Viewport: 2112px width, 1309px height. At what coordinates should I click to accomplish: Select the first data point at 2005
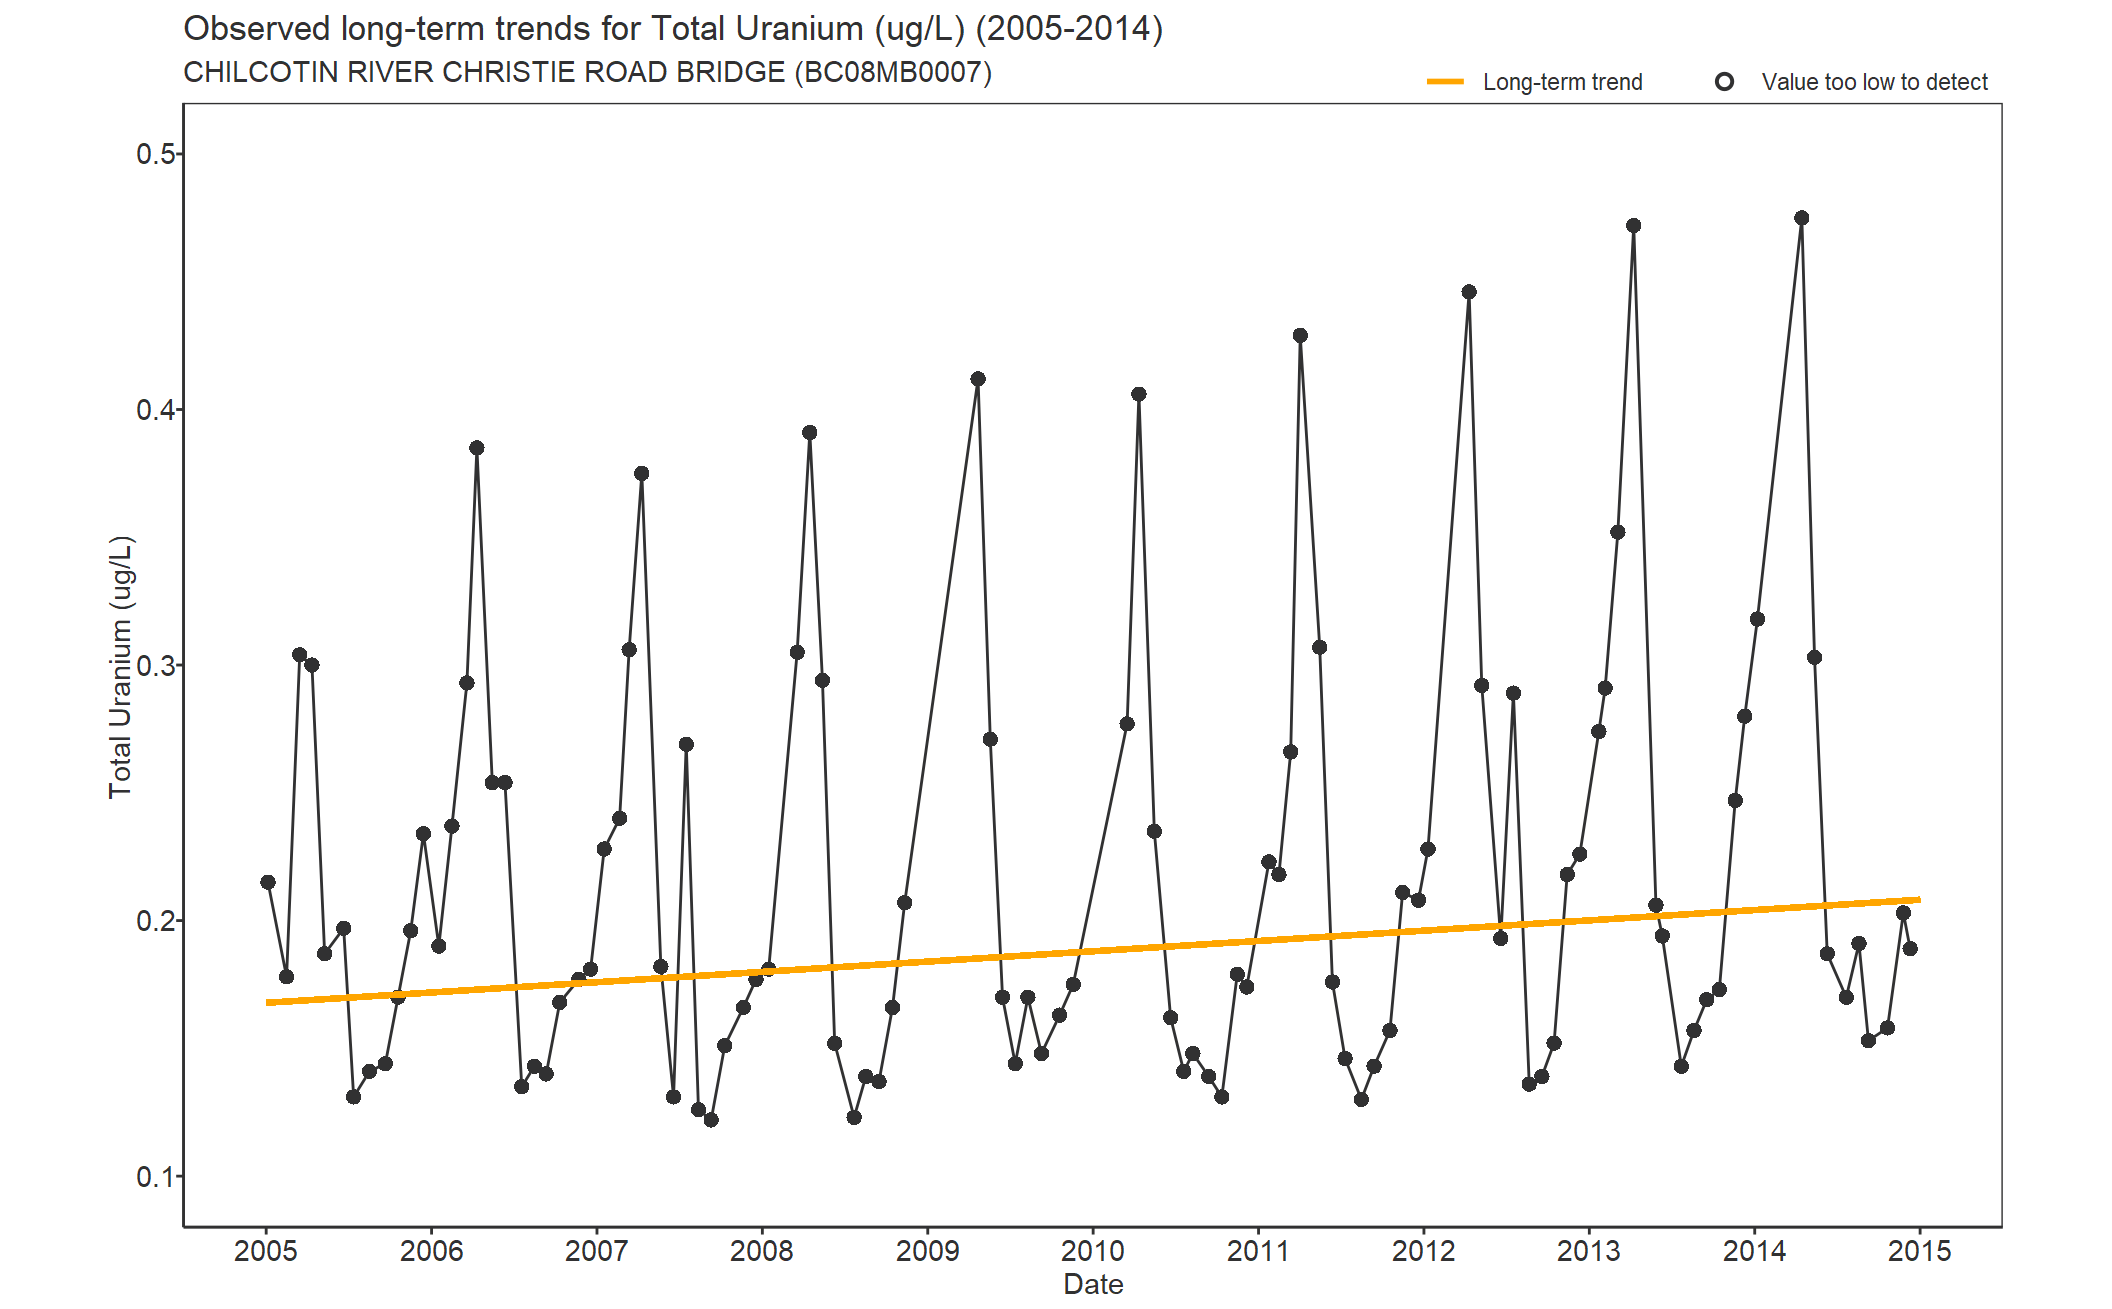point(268,882)
